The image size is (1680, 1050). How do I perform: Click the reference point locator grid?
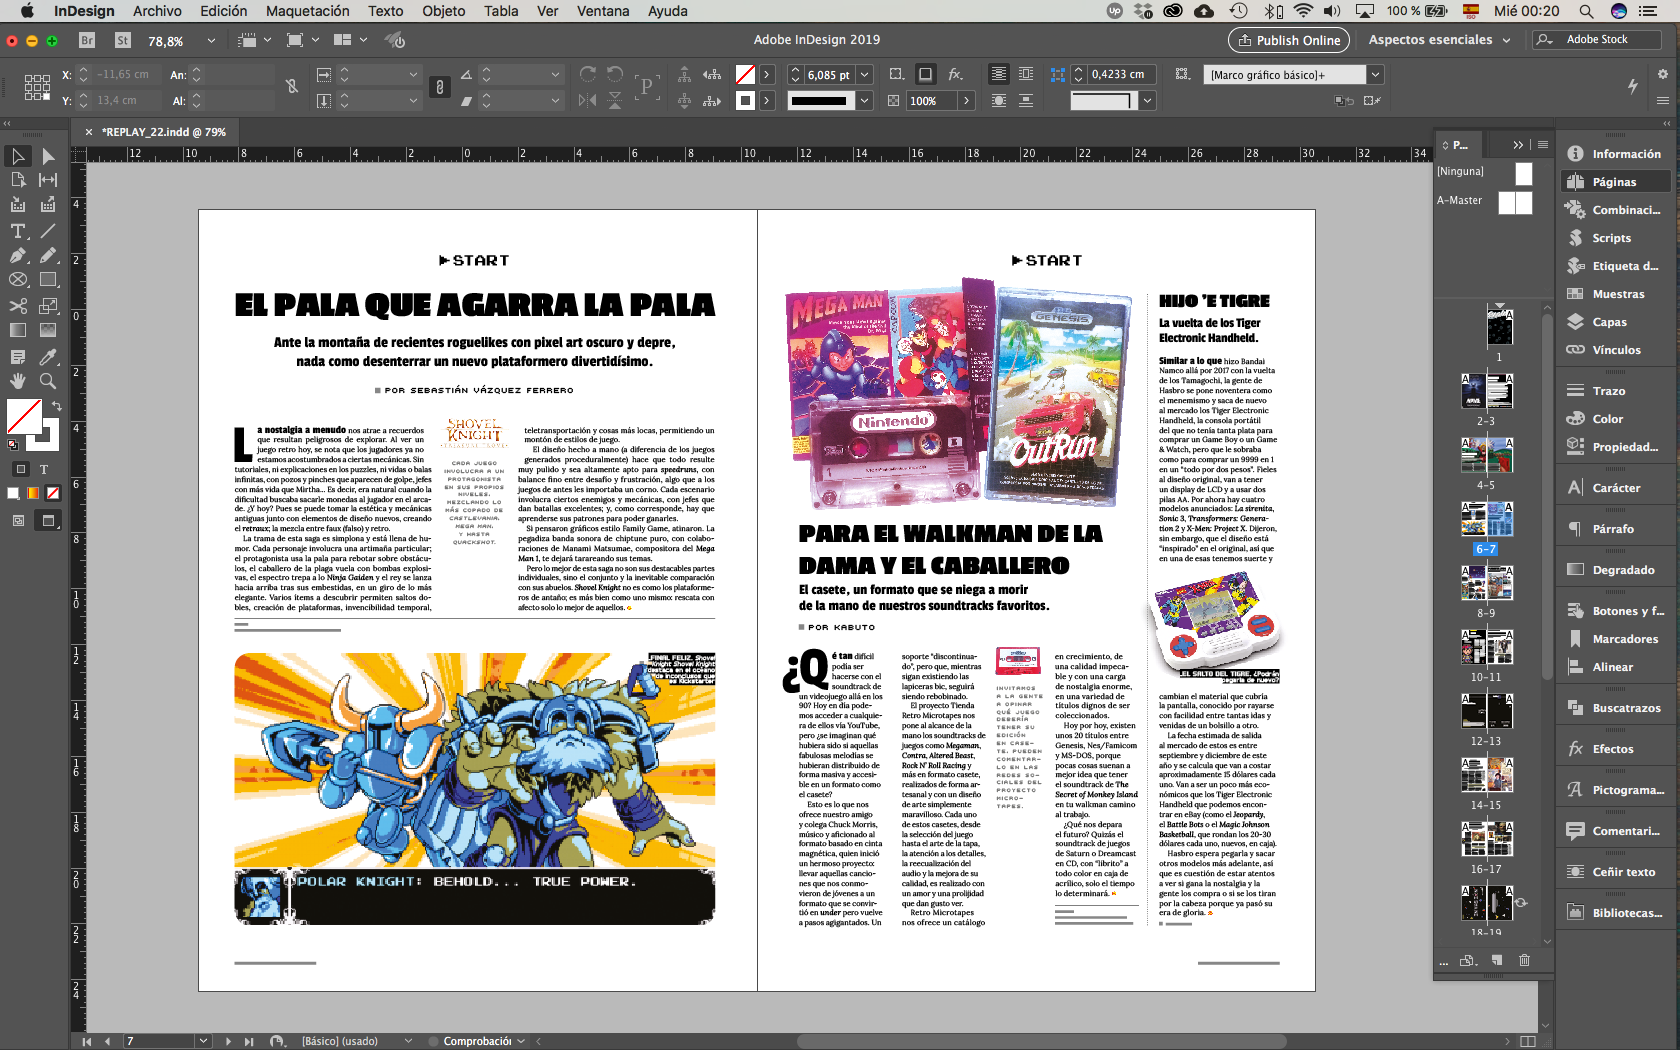coord(37,87)
